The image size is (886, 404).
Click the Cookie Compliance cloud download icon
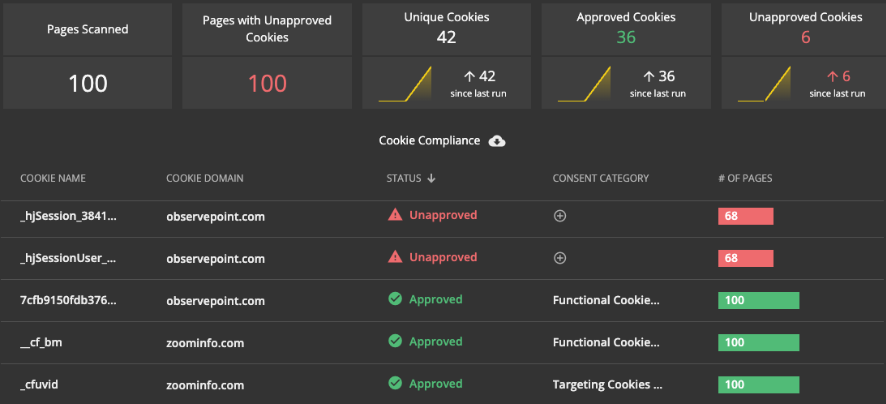click(497, 141)
